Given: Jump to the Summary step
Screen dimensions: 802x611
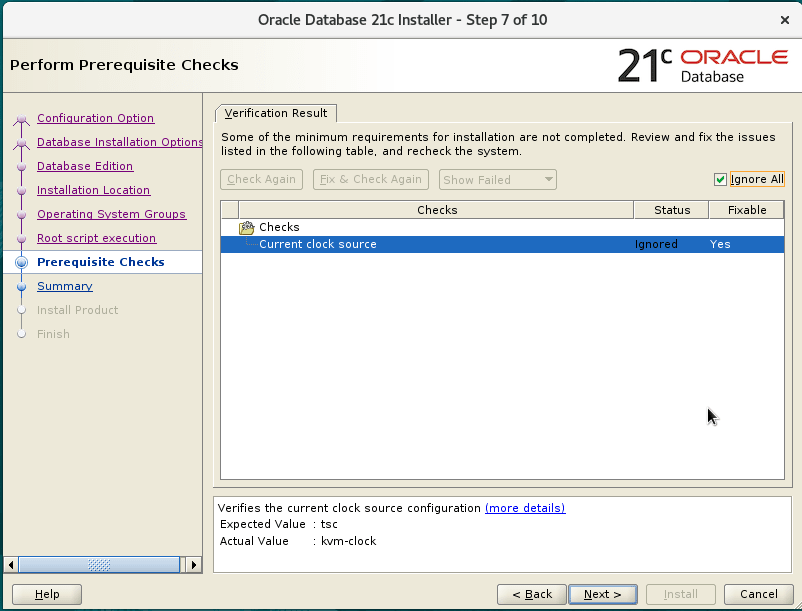Looking at the screenshot, I should click(65, 286).
